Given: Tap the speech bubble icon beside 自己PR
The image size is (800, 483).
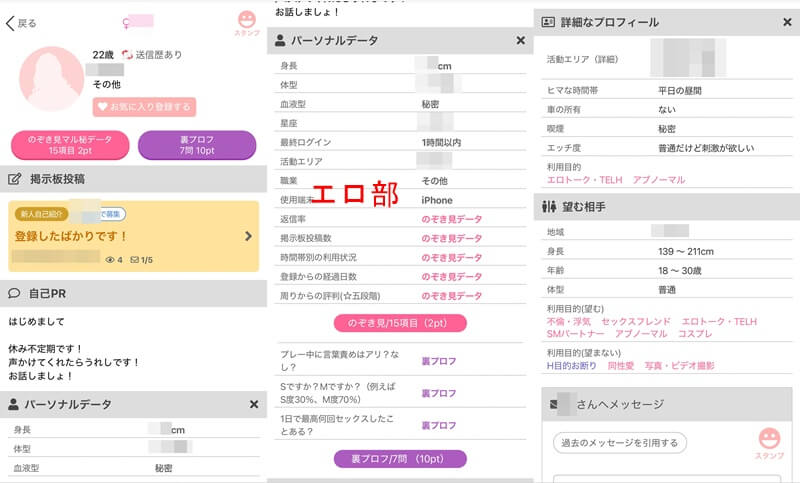Looking at the screenshot, I should click(x=14, y=293).
